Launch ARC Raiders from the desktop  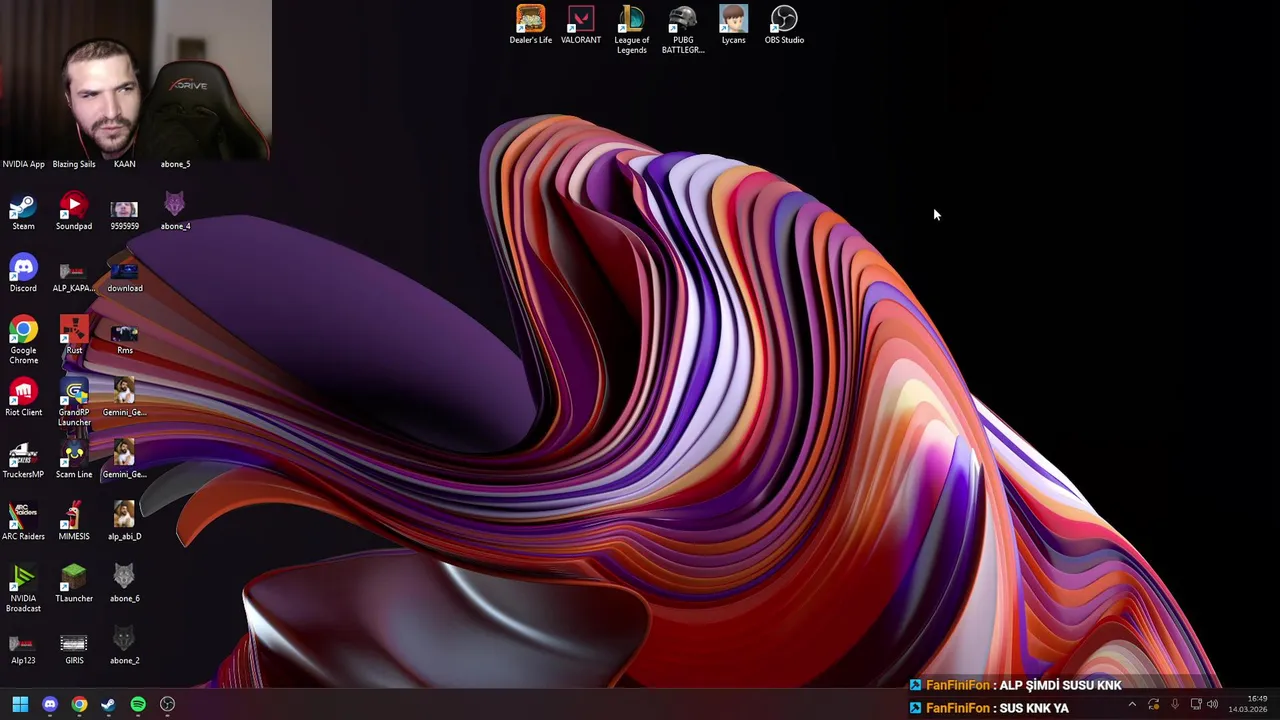click(23, 522)
